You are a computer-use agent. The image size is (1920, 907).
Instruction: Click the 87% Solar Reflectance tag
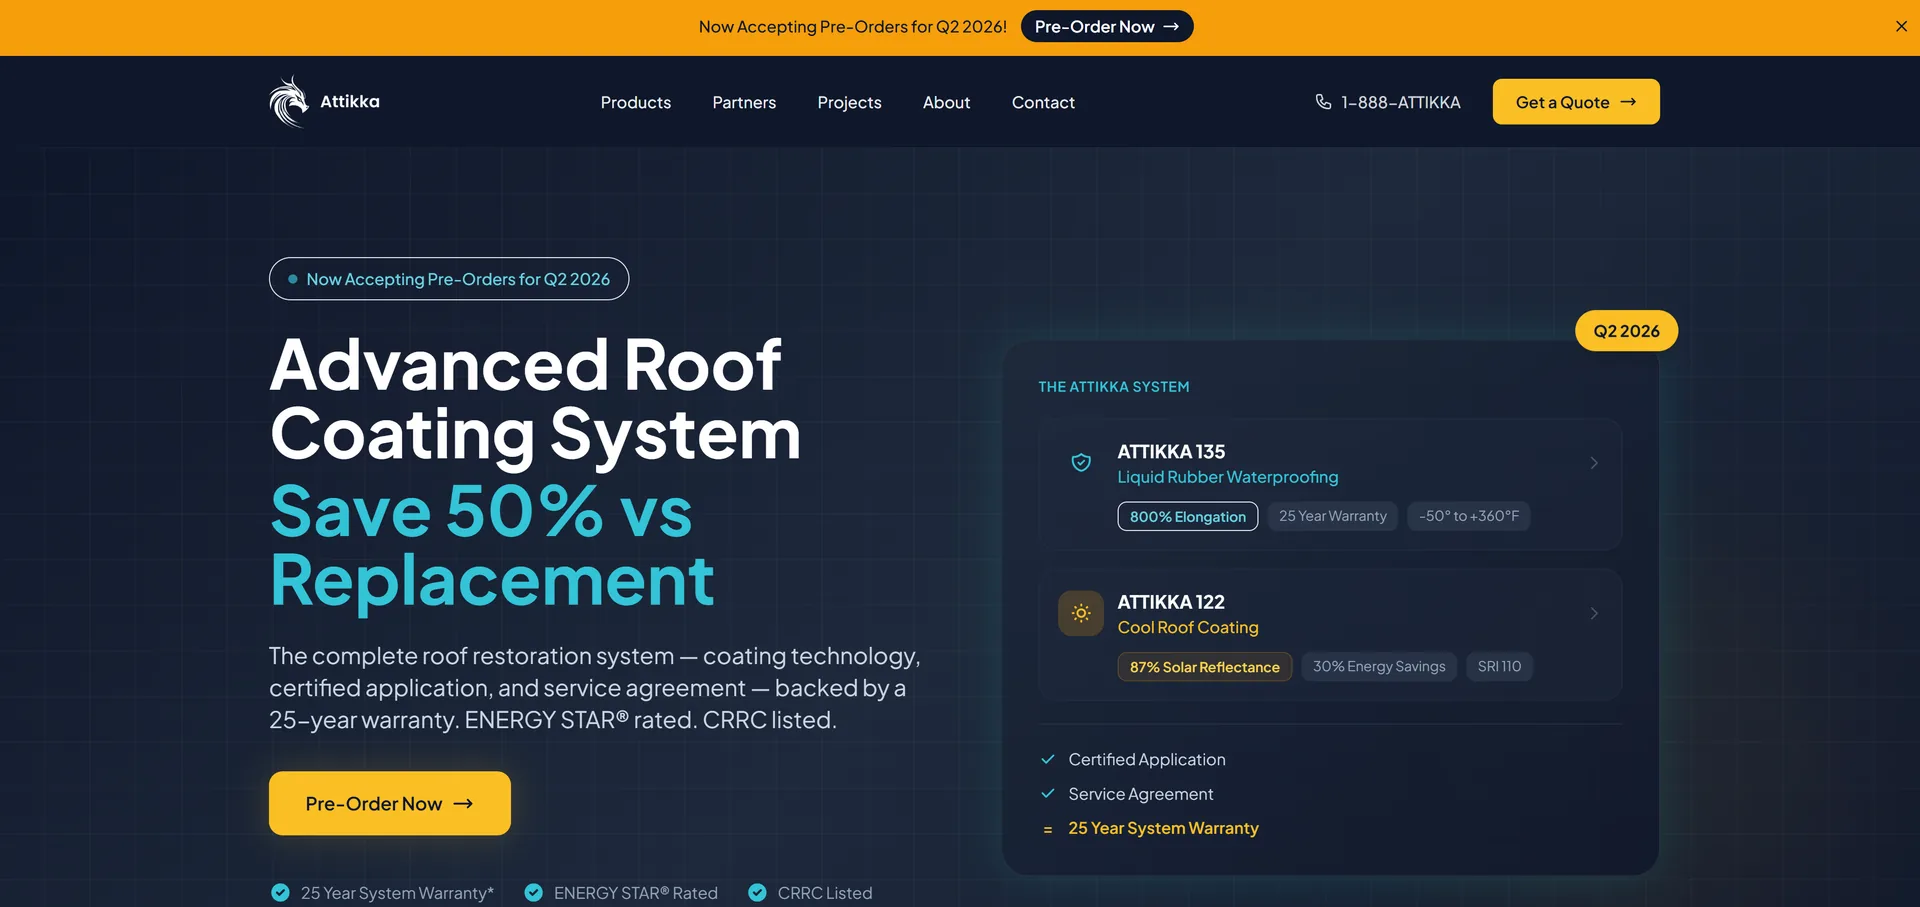[x=1205, y=666]
